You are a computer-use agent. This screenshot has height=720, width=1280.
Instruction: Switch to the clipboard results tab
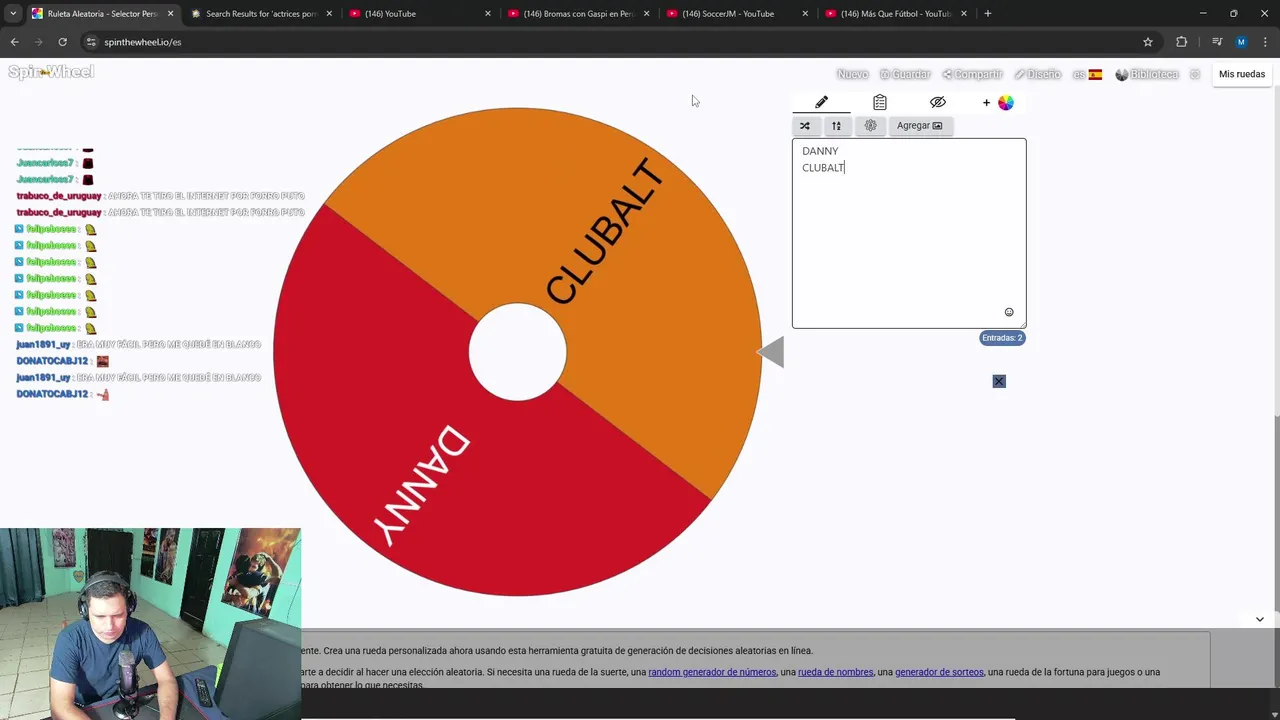coord(879,102)
